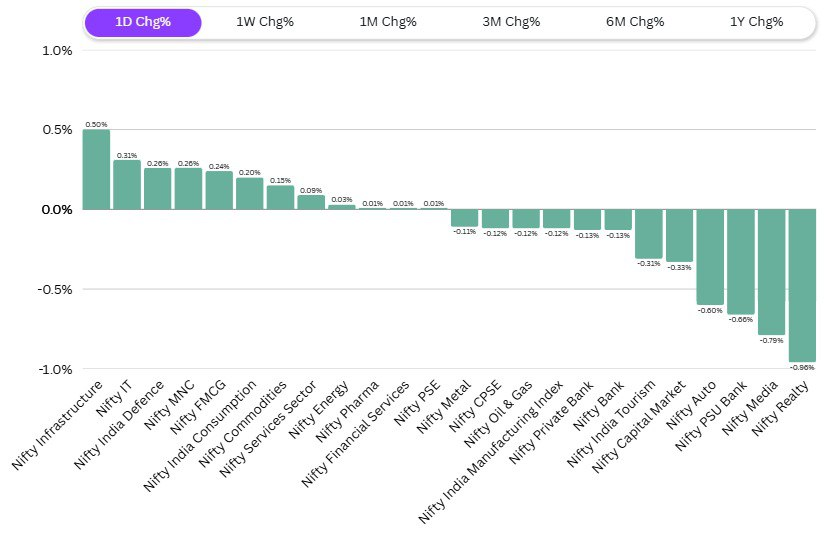This screenshot has width=830, height=534.
Task: Open the 1M Chg% tab
Action: [388, 22]
